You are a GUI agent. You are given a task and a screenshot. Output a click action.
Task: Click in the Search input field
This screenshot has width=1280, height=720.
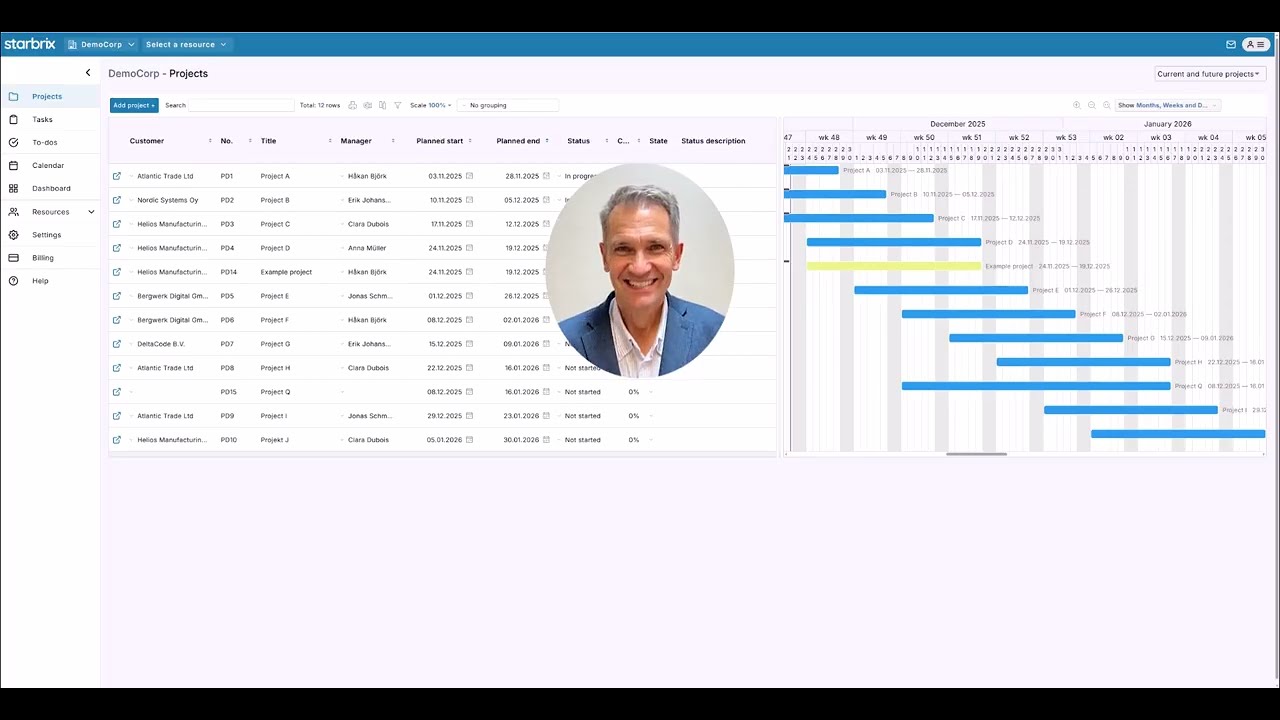[241, 105]
